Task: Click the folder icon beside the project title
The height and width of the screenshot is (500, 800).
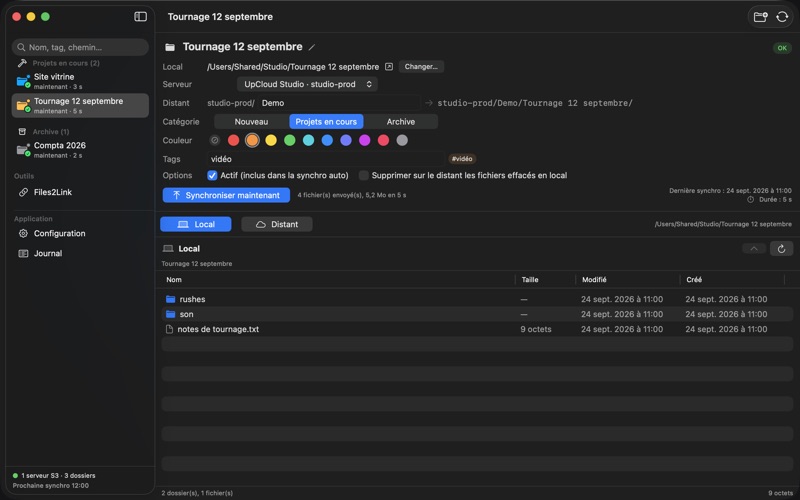Action: point(170,47)
